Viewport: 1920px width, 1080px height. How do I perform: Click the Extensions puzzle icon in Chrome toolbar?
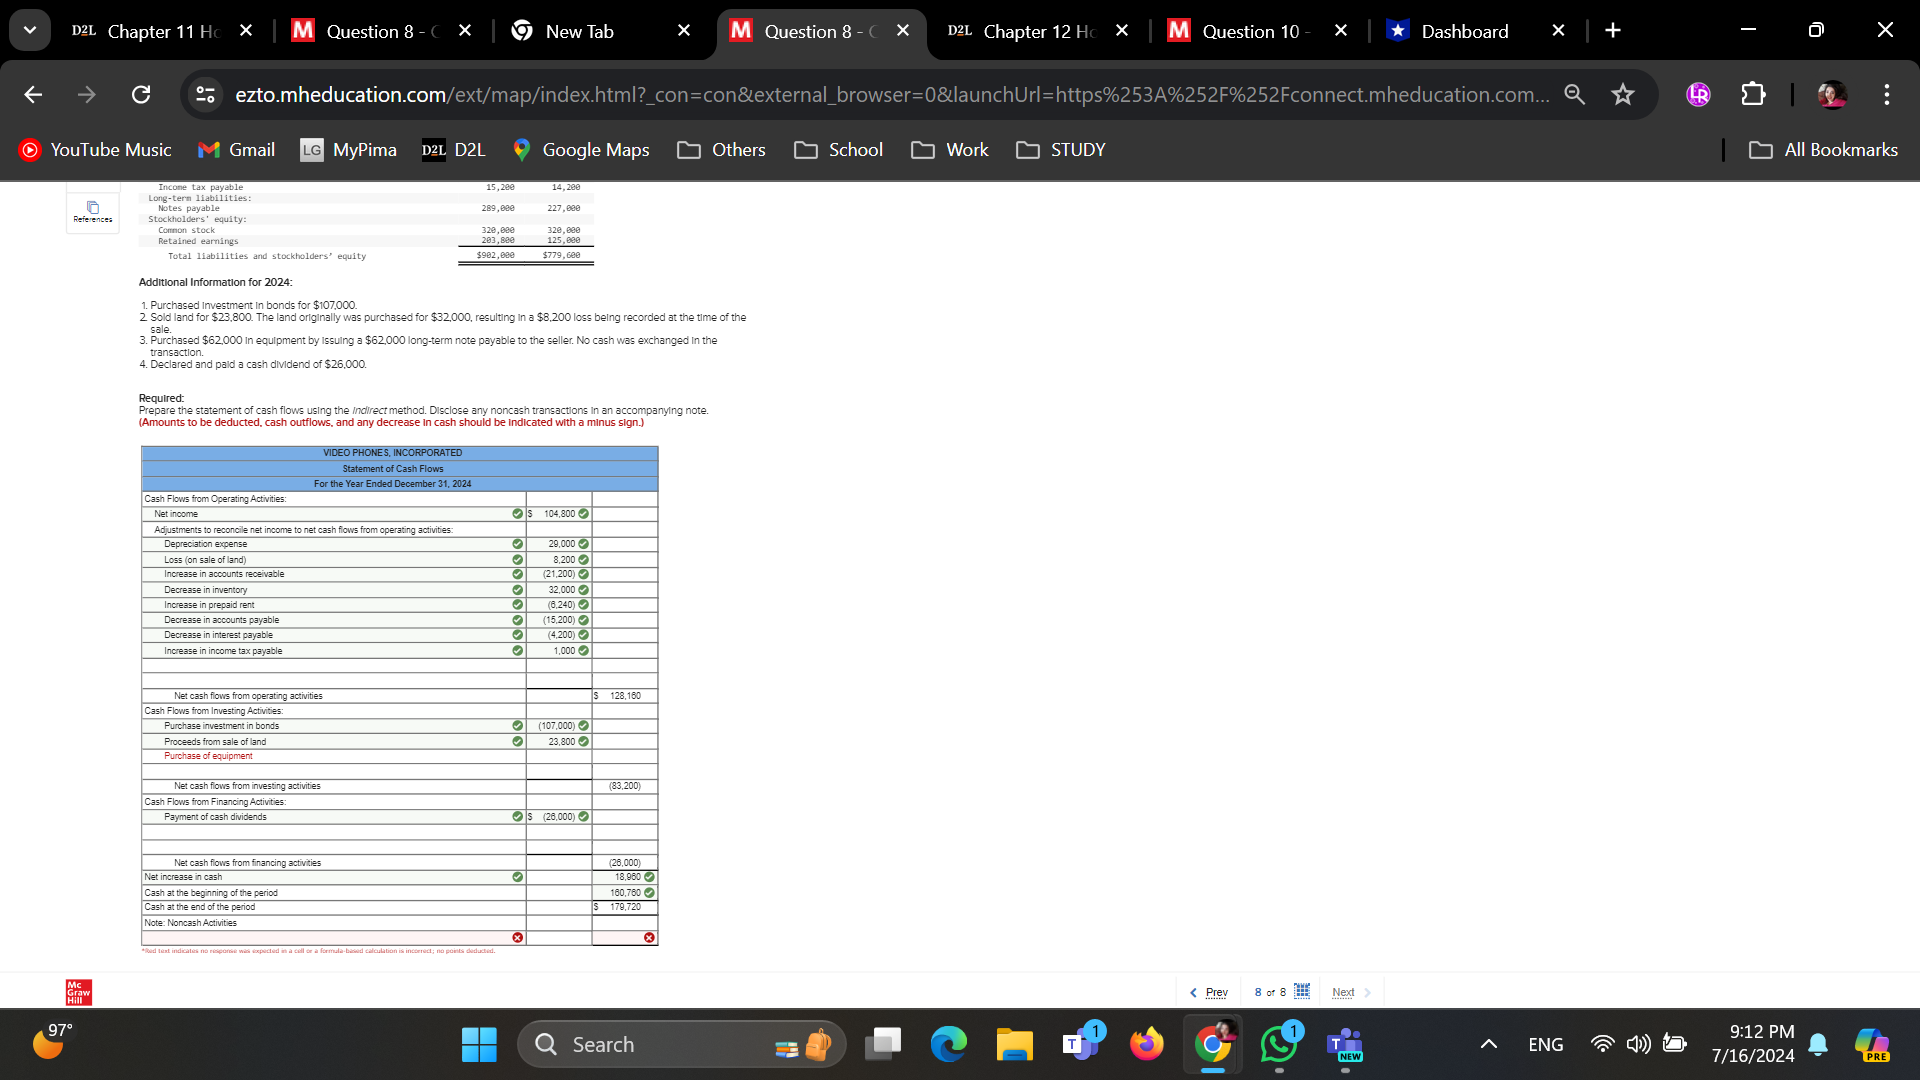1752,94
